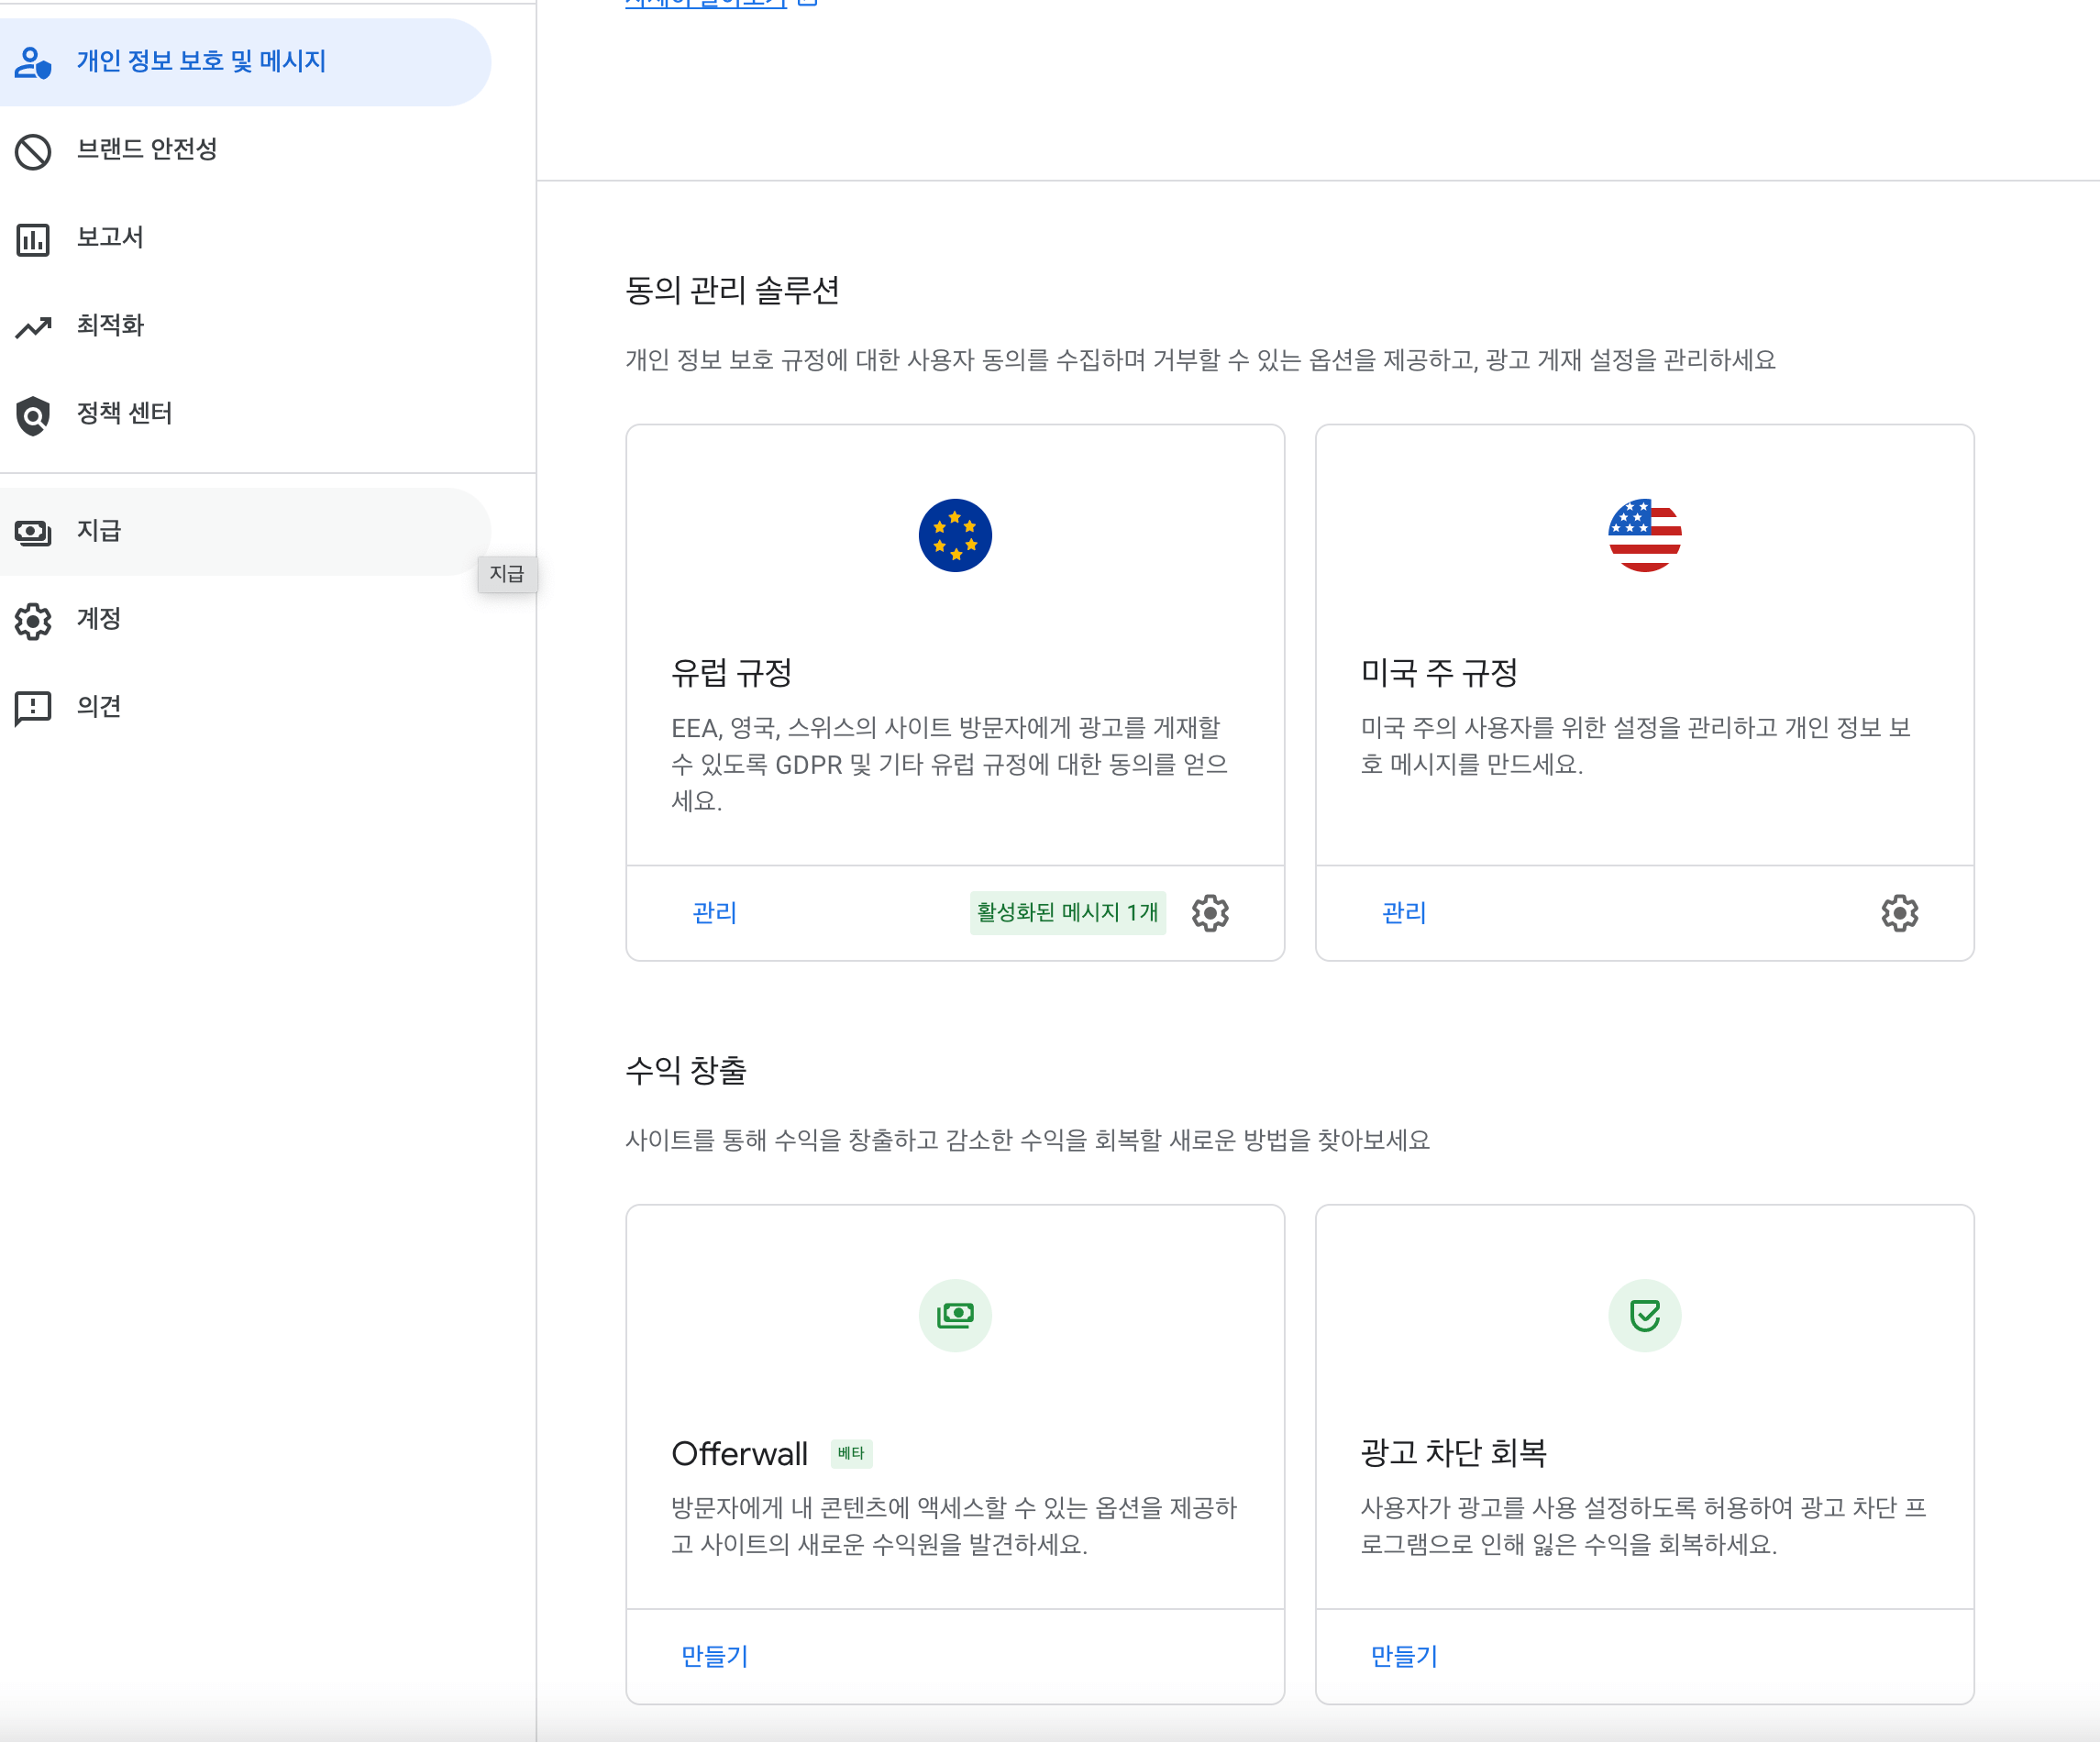Viewport: 2100px width, 1742px height.
Task: Click the shield-check icon on 광고 차단 회복 card
Action: pyautogui.click(x=1644, y=1315)
